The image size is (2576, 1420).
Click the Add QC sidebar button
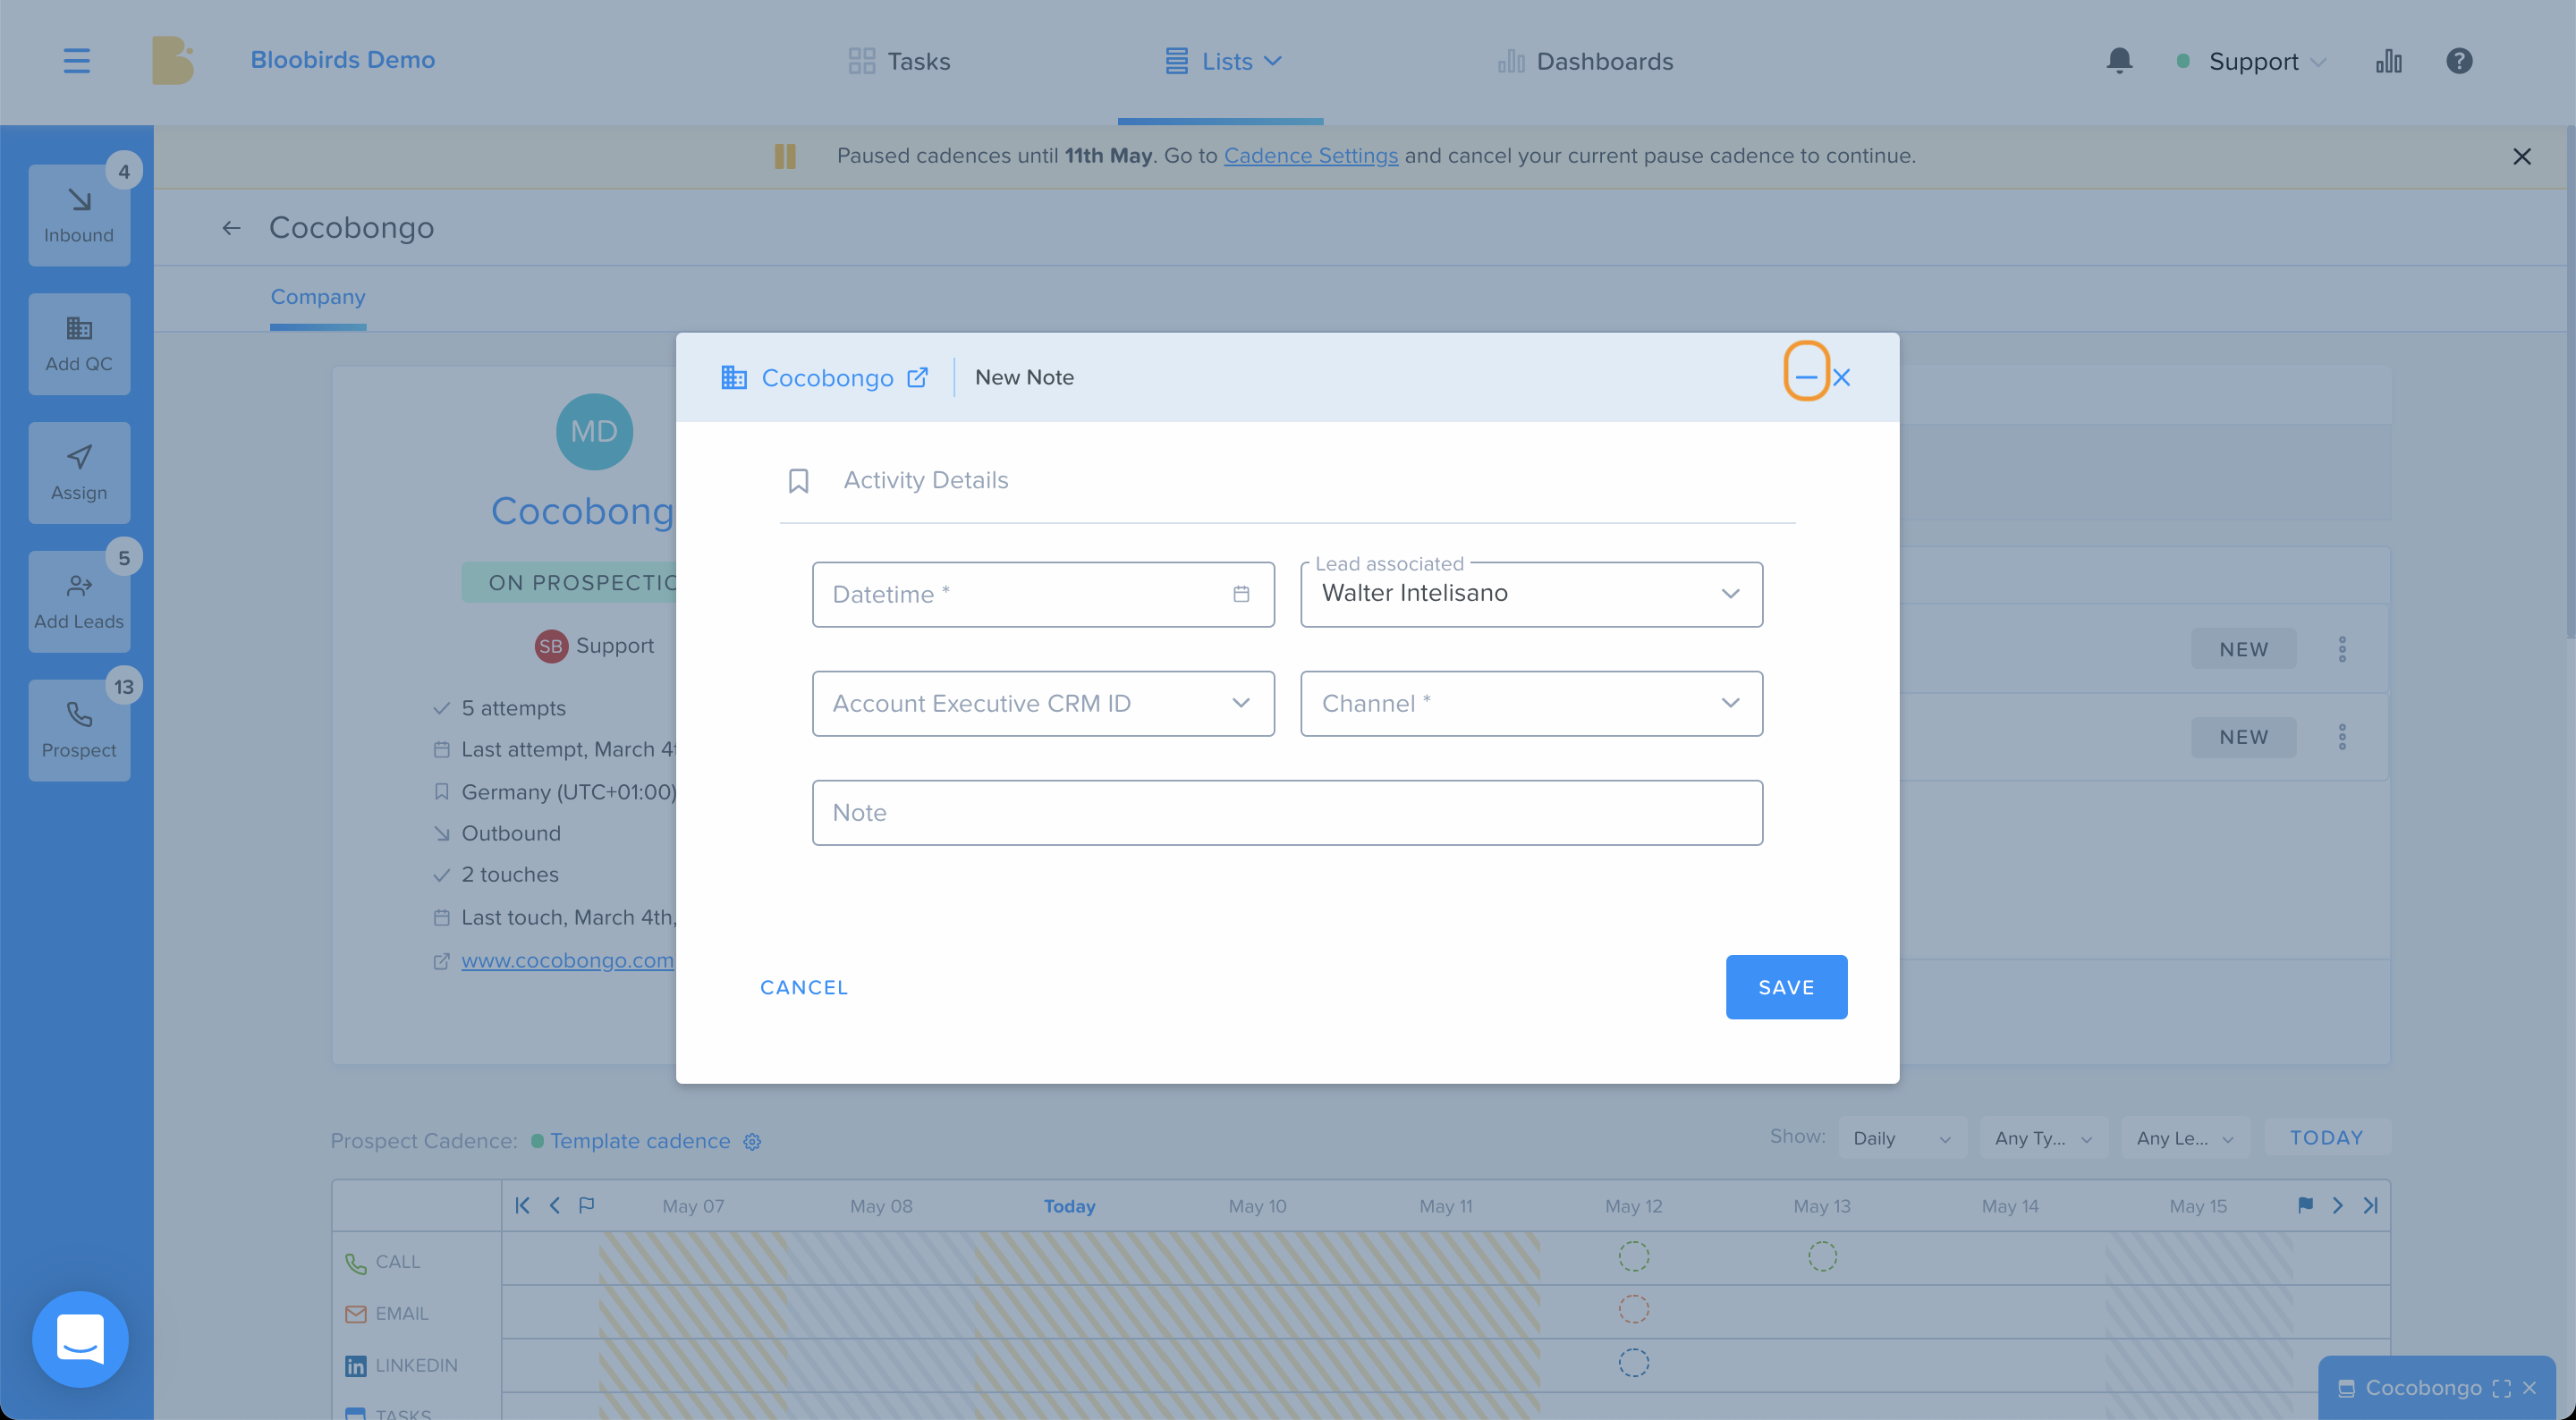pos(79,344)
